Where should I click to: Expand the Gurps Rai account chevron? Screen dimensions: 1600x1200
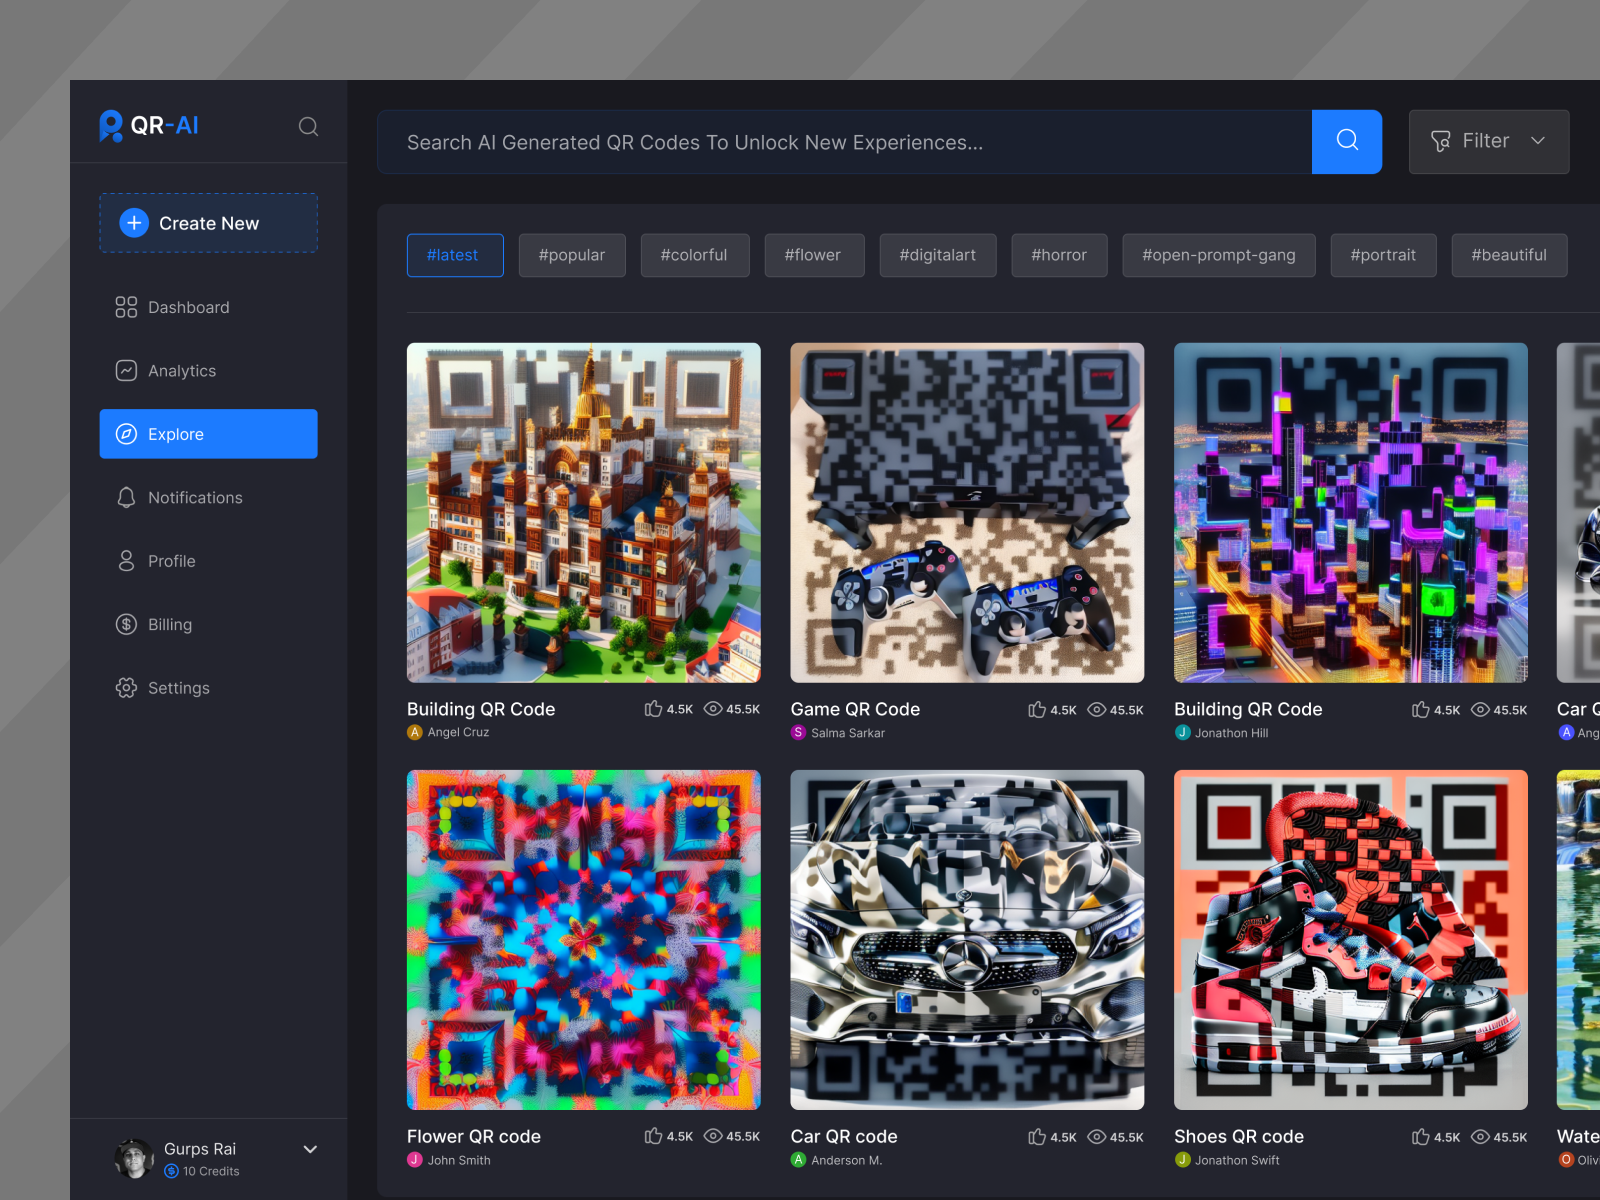click(x=310, y=1150)
